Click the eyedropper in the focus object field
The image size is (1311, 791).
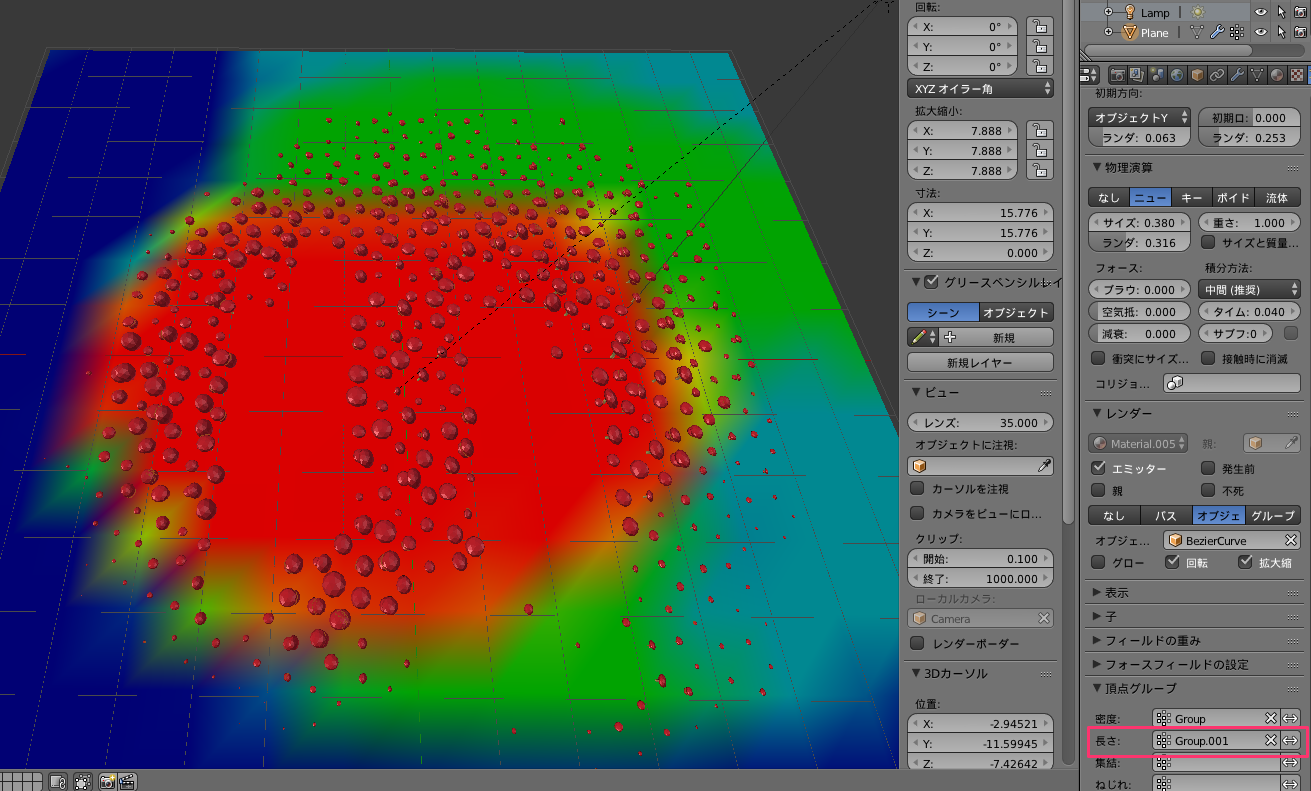point(1044,466)
